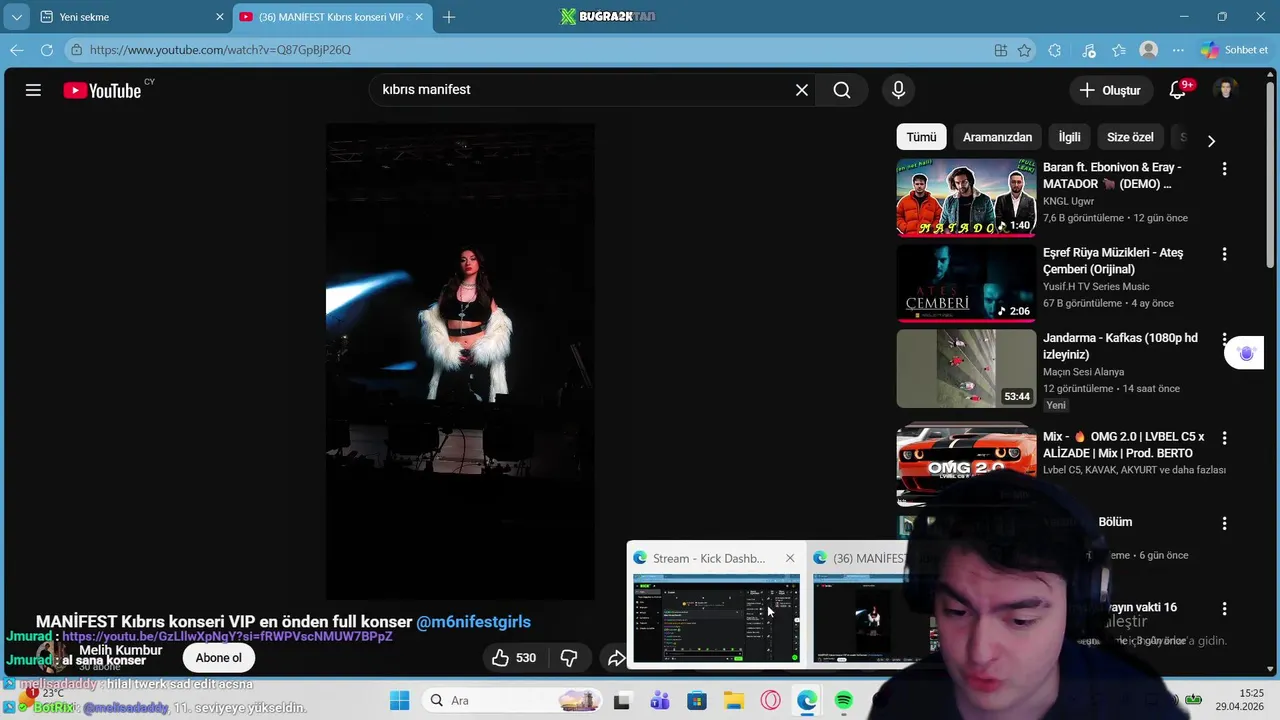Open the media control music icon

pos(1089,50)
